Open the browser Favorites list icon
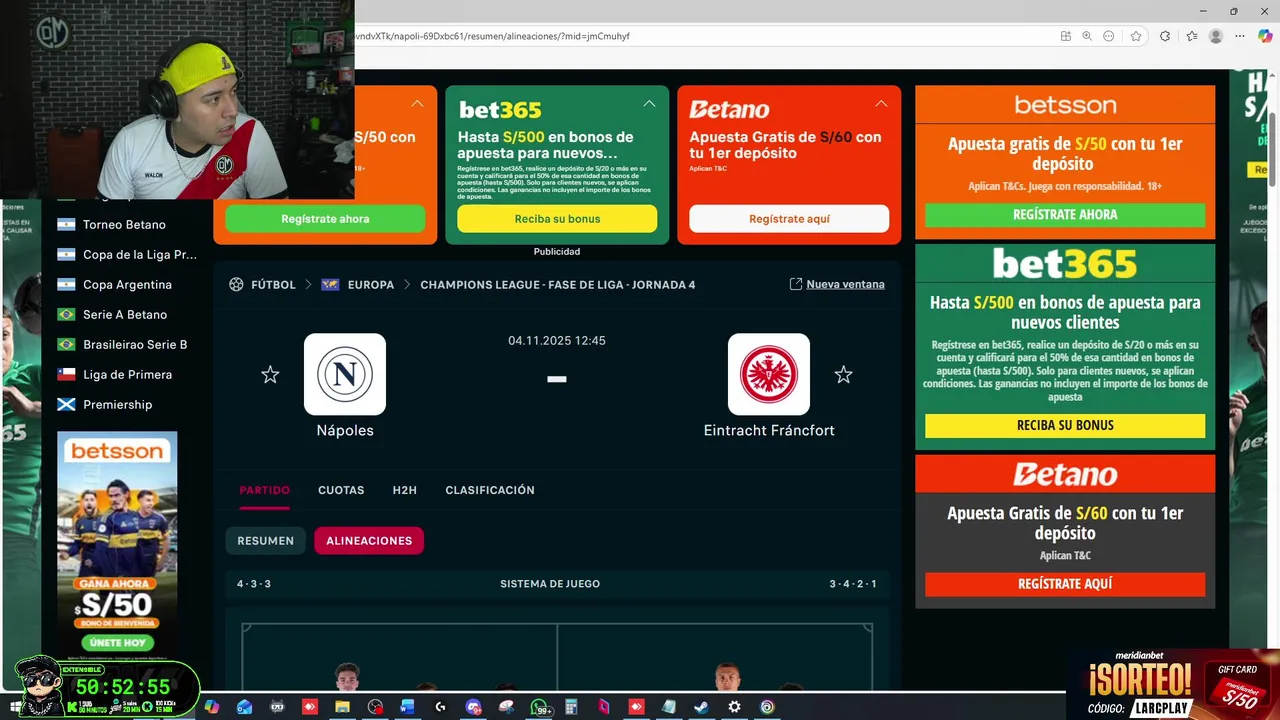Image resolution: width=1280 pixels, height=720 pixels. pos(1192,36)
